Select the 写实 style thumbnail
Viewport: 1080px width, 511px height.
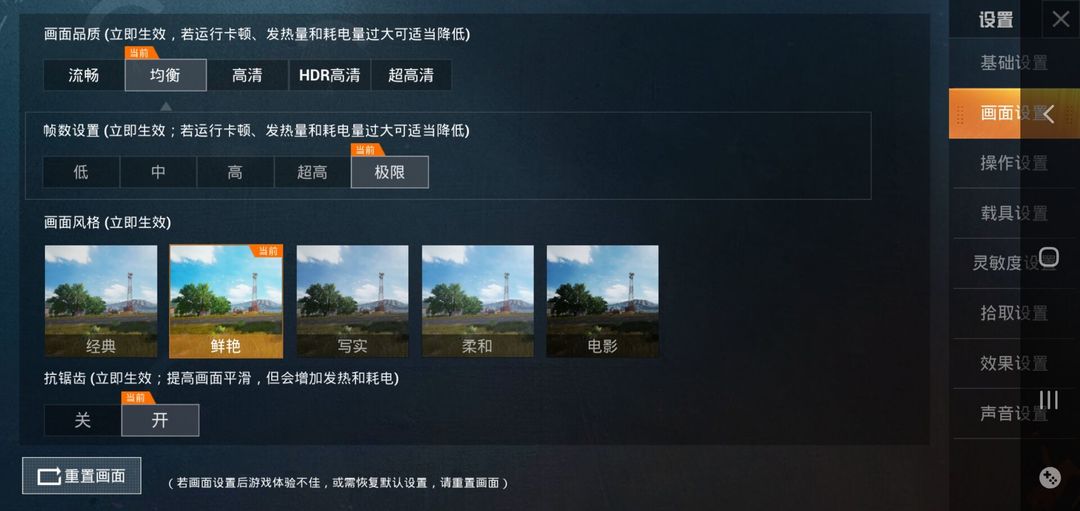click(x=353, y=301)
